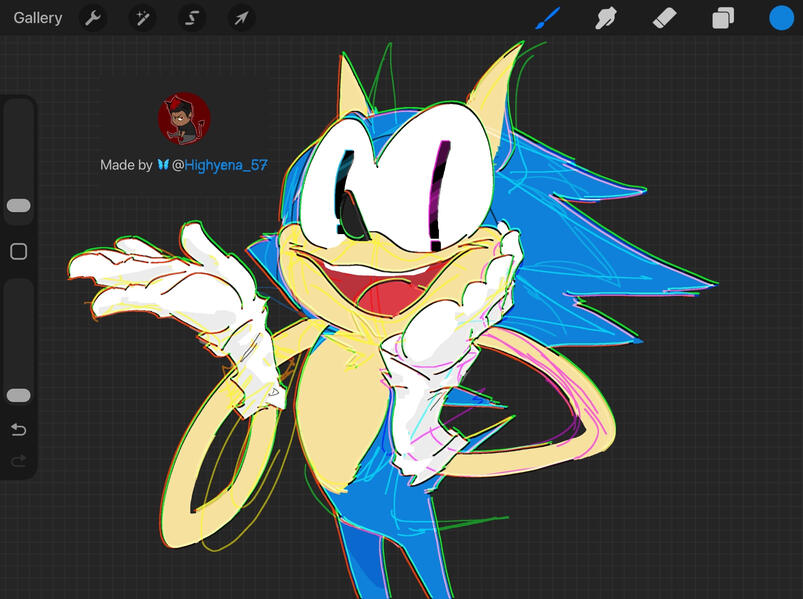This screenshot has width=803, height=599.
Task: Open the Actions wrench menu
Action: pos(93,18)
